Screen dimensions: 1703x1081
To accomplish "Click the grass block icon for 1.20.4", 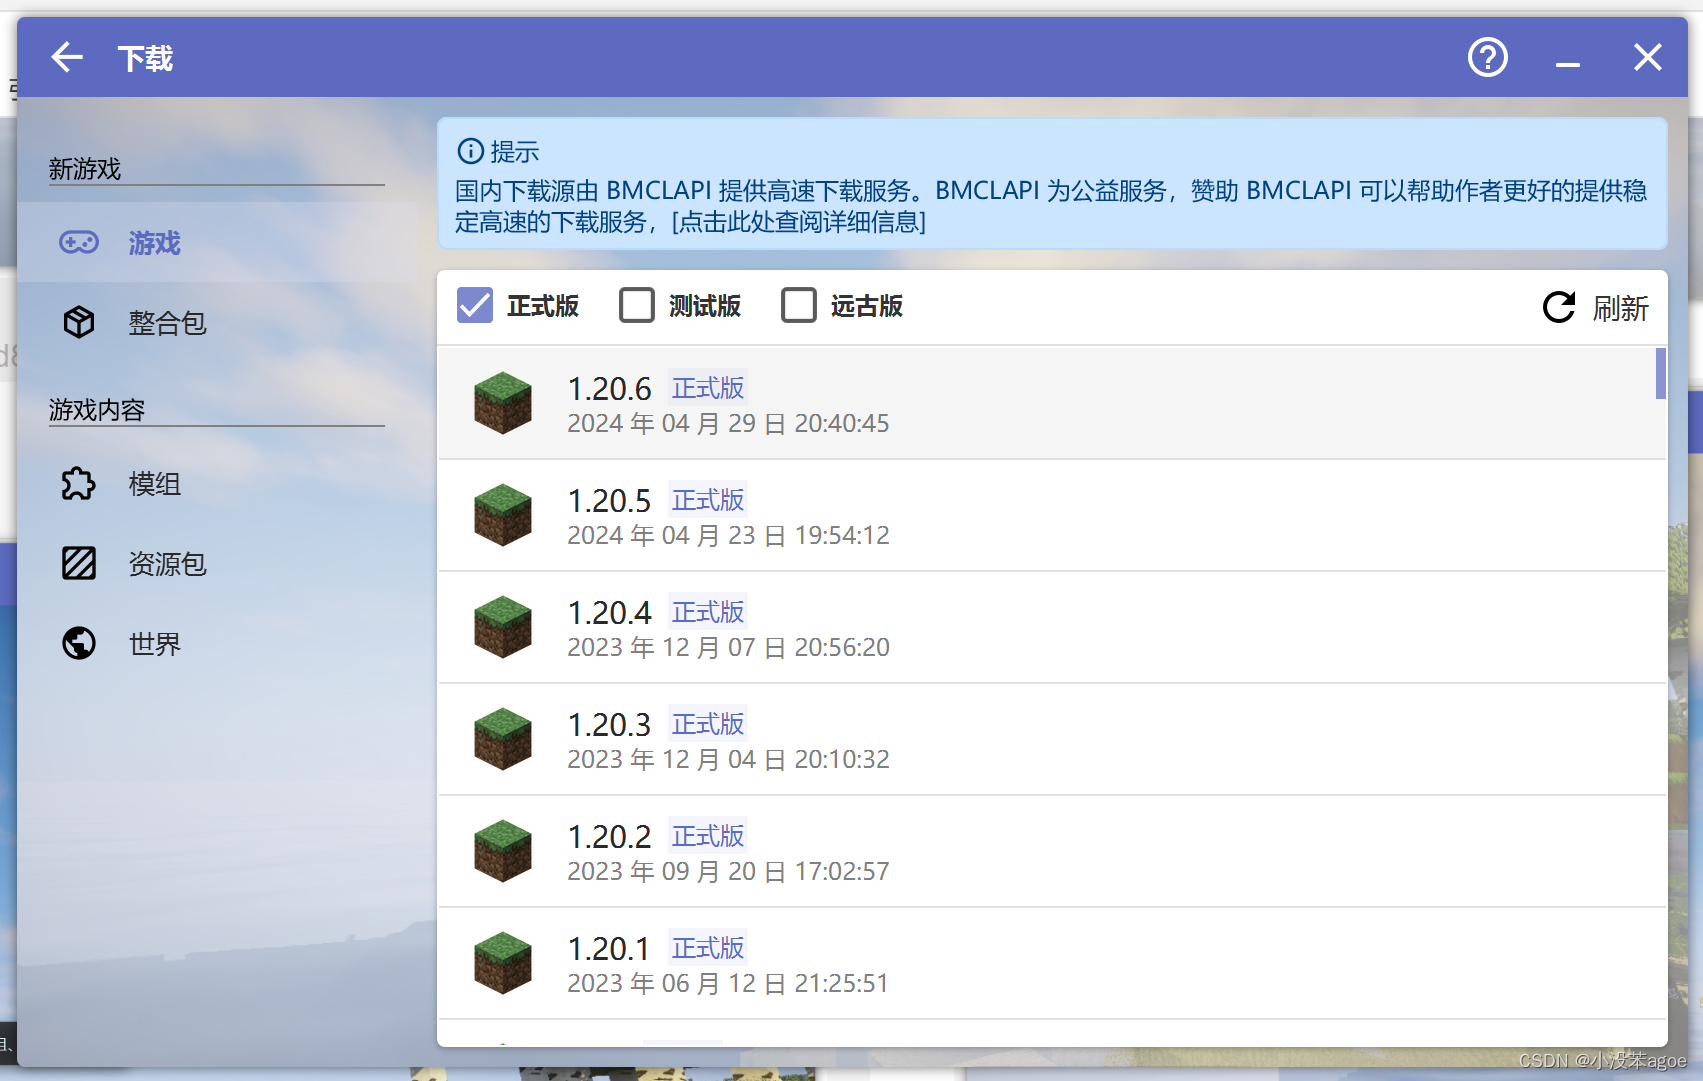I will point(502,627).
